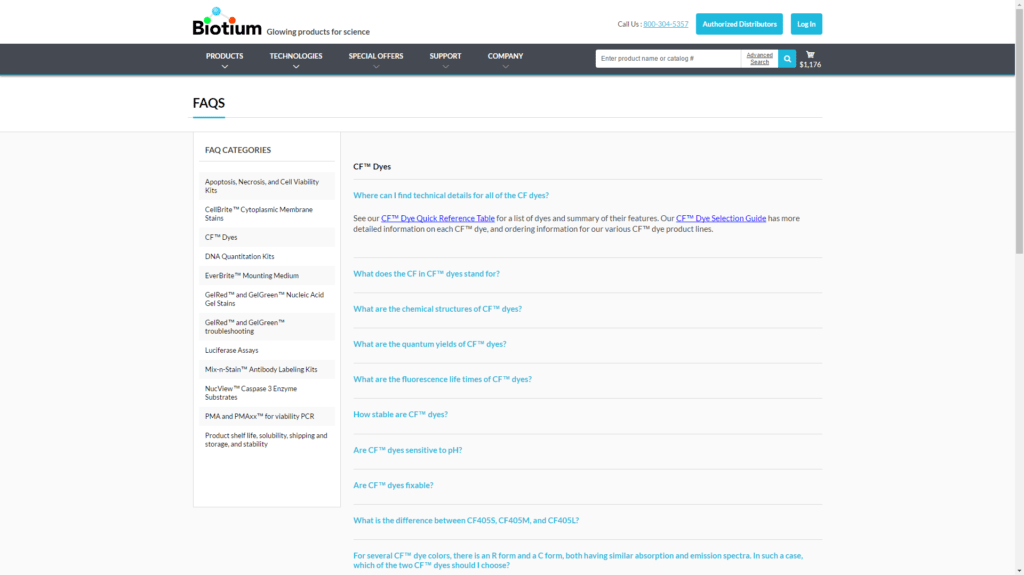Expand the Support menu chevron
The image size is (1024, 575).
445,67
